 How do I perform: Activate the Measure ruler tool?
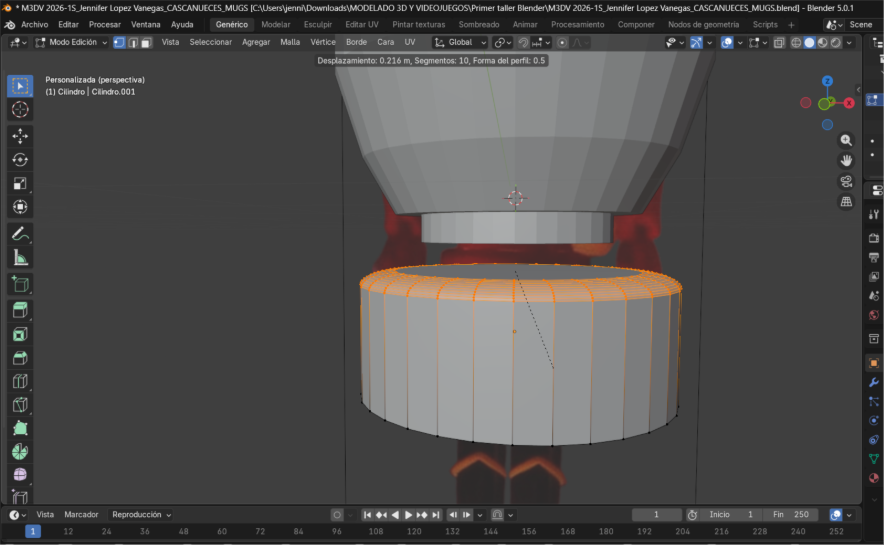click(x=20, y=257)
